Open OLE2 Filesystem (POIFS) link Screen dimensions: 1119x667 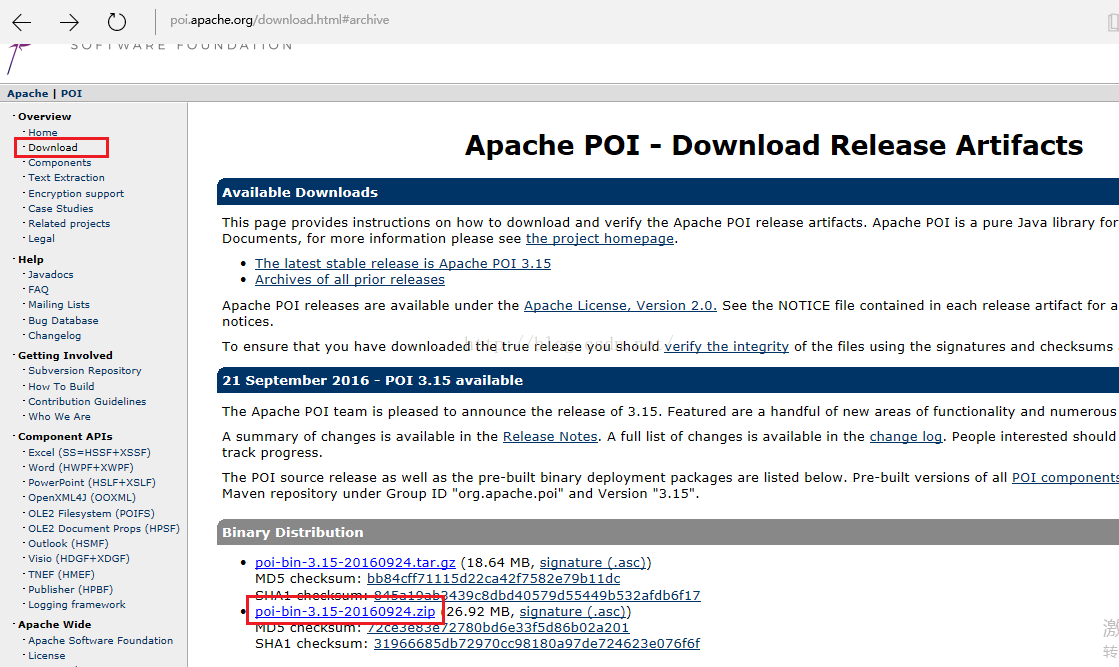91,514
